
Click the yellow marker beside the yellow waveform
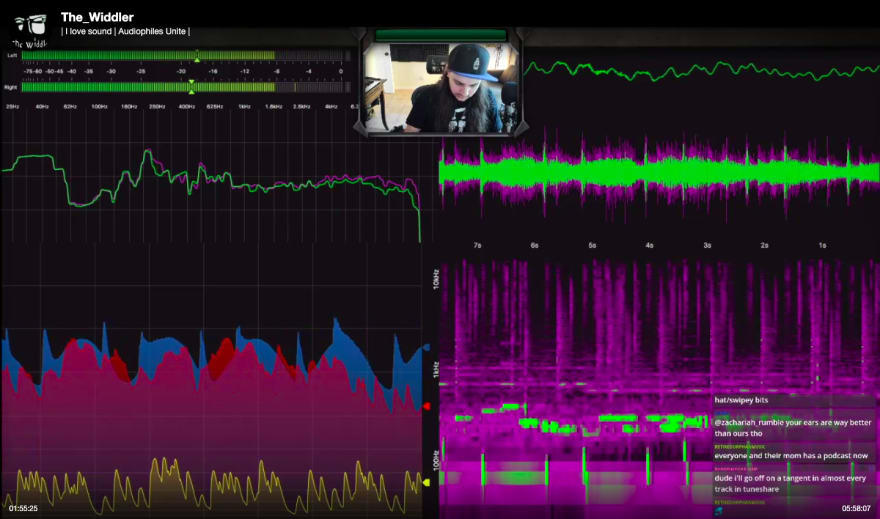[426, 482]
